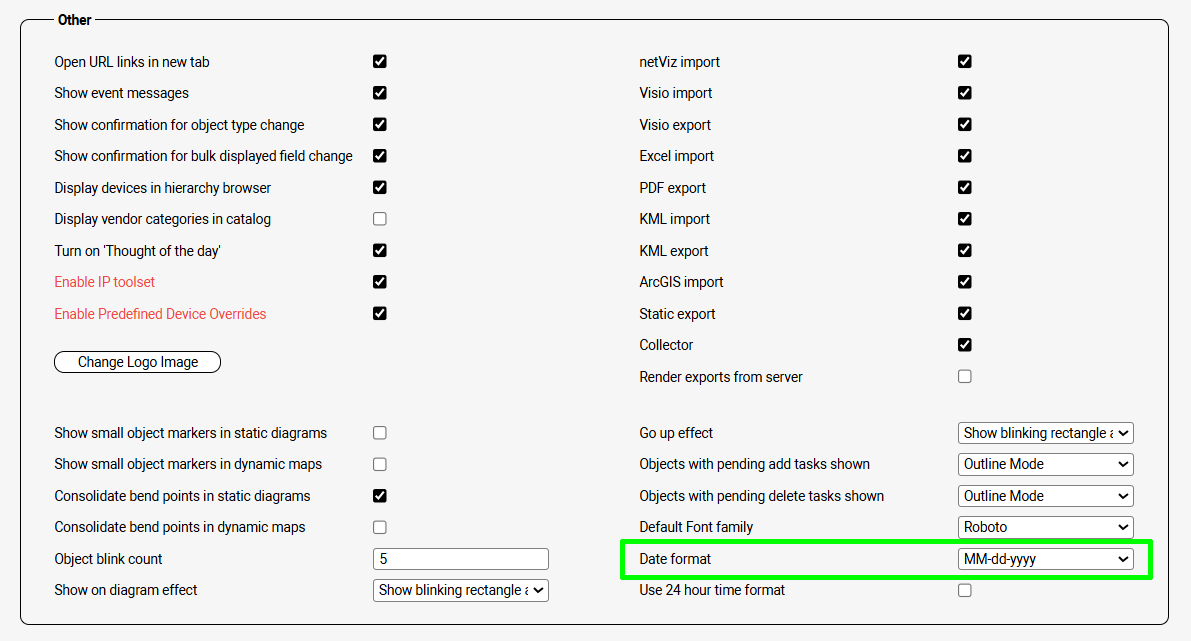The height and width of the screenshot is (641, 1191).
Task: Enable 'Show small object markers in static diagrams'
Action: pyautogui.click(x=380, y=433)
